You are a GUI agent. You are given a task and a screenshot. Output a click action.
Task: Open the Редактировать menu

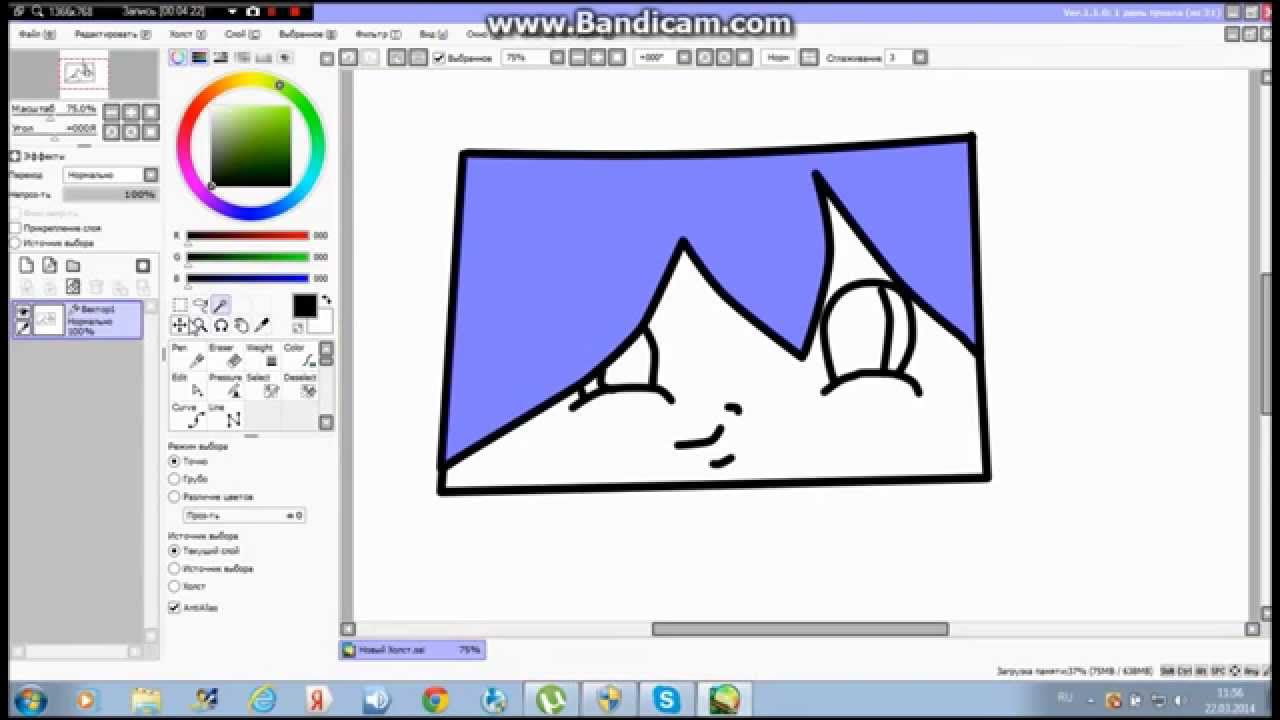click(112, 33)
